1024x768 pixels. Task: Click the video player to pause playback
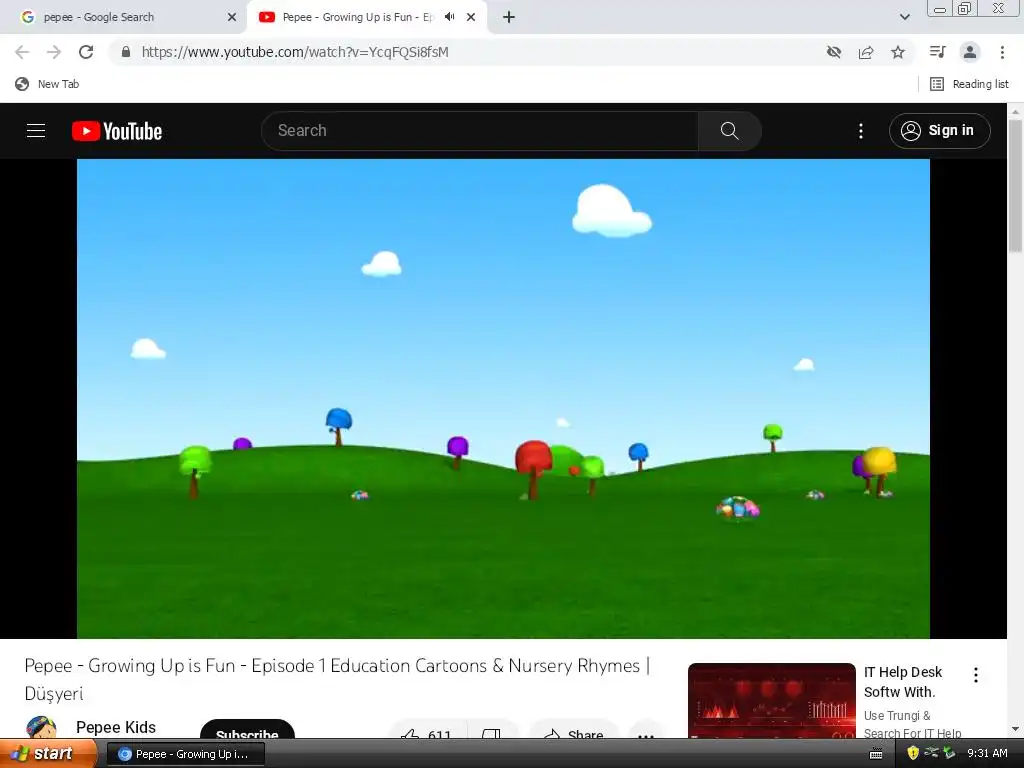point(503,398)
